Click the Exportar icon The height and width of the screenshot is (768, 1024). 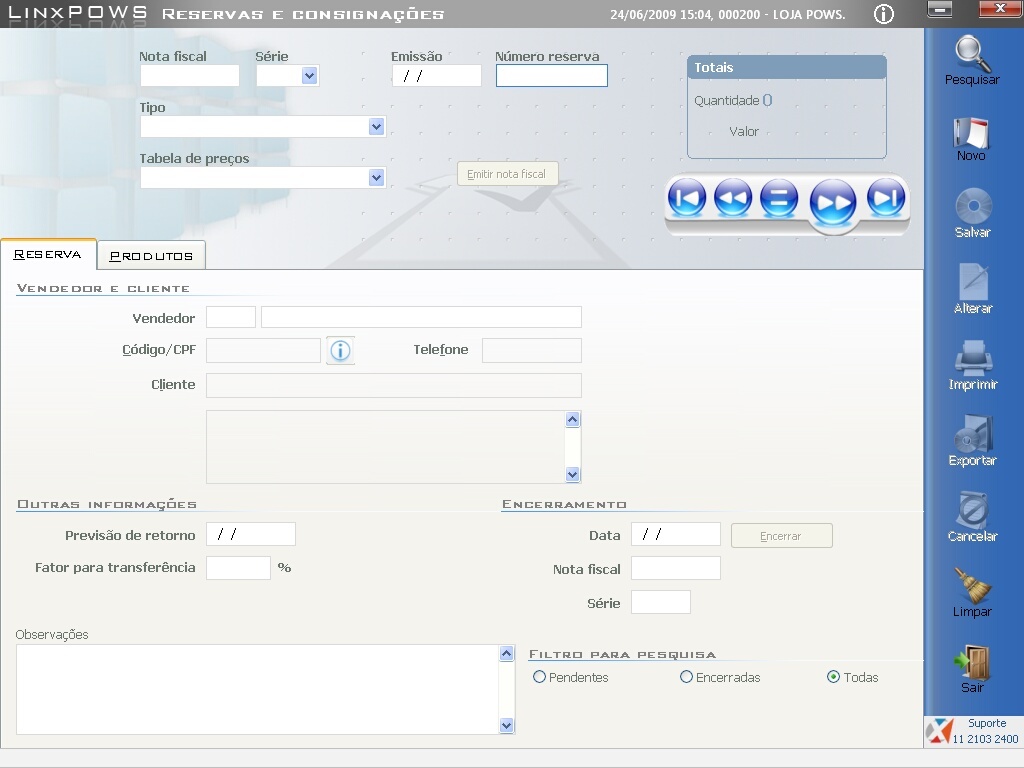tap(973, 434)
